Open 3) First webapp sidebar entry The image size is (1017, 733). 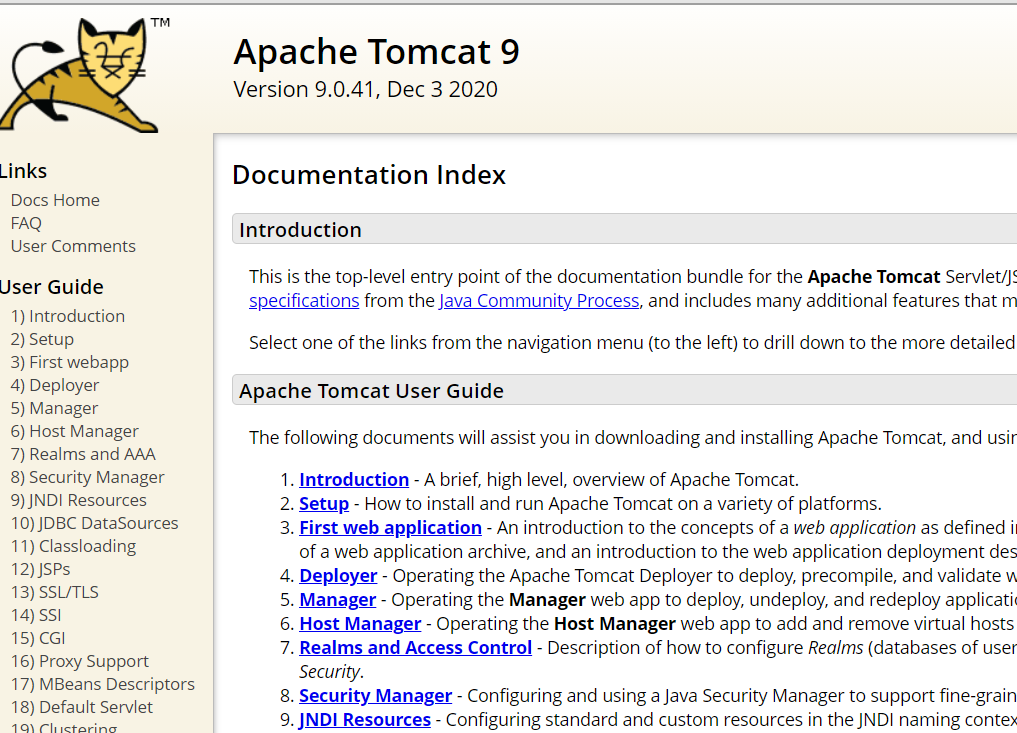(x=70, y=362)
